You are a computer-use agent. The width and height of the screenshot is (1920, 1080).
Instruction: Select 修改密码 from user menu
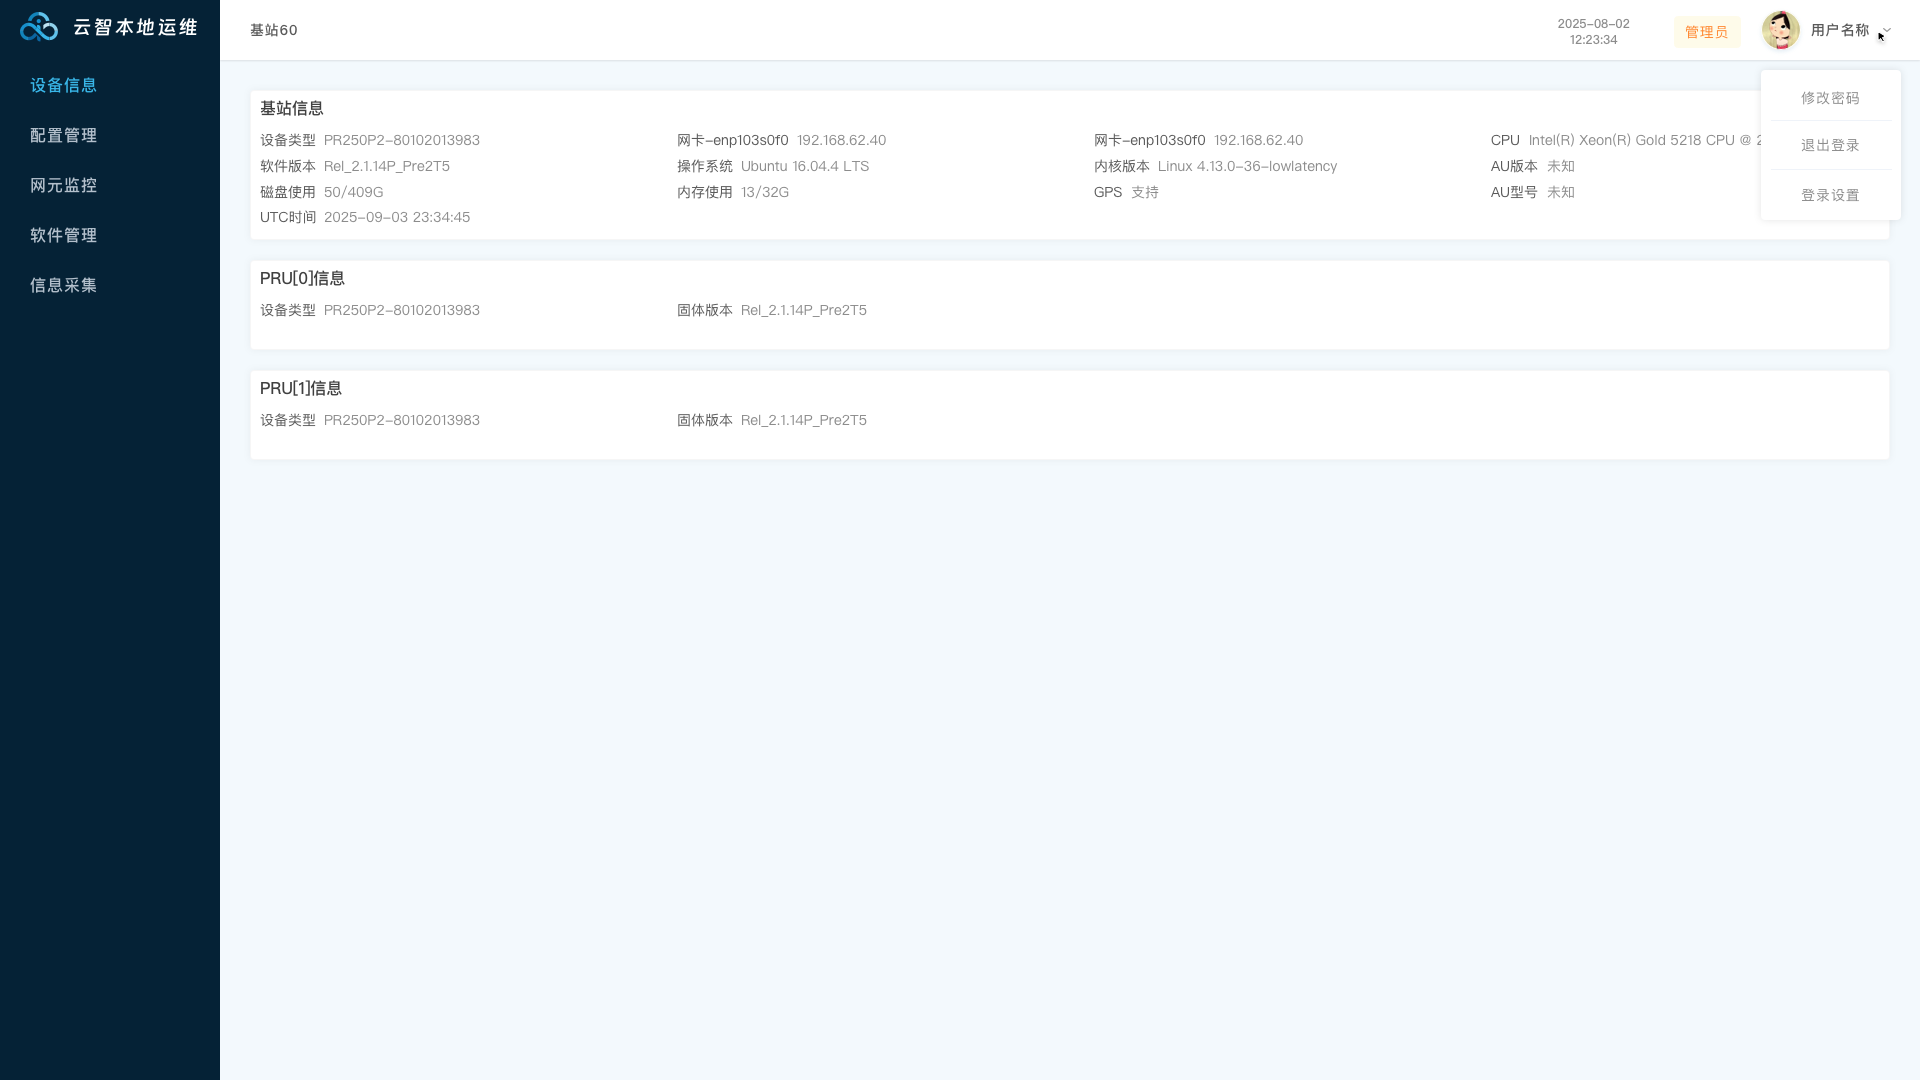coord(1830,98)
